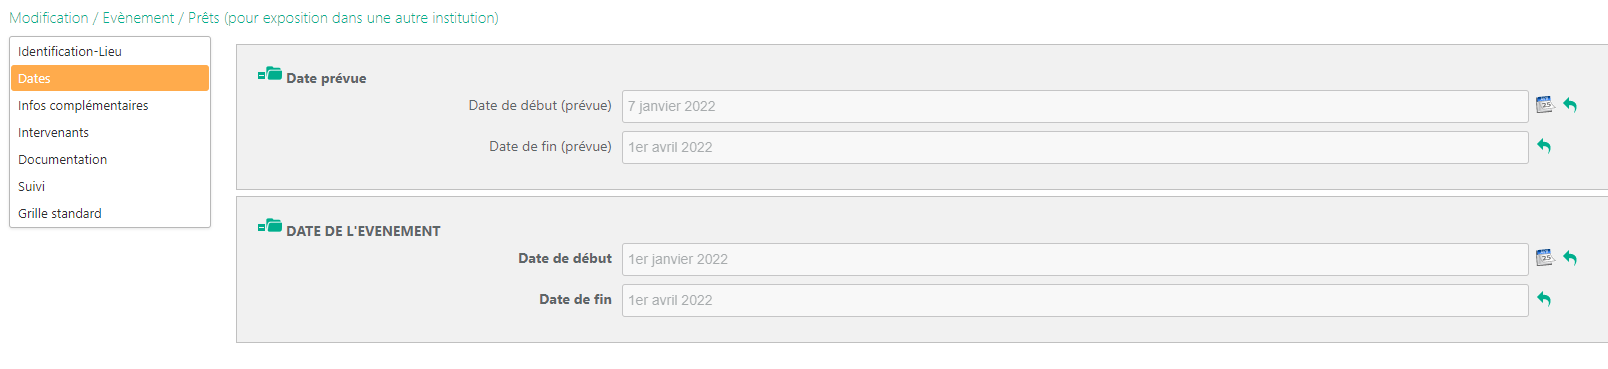This screenshot has width=1608, height=369.
Task: Reset Date de fin (prévue) with undo arrow
Action: 1544,146
